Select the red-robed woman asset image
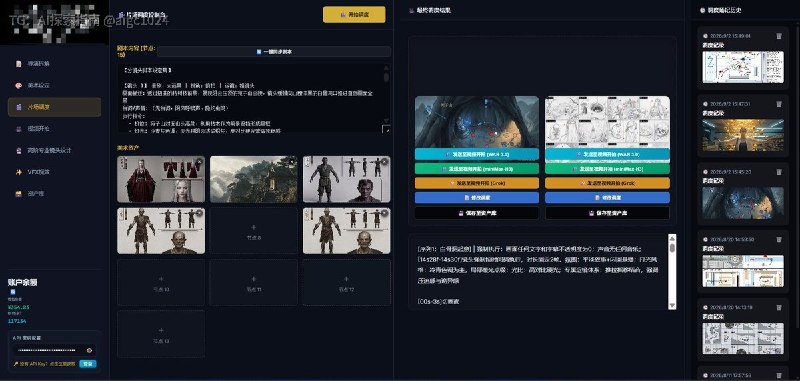The width and height of the screenshot is (800, 381). pyautogui.click(x=161, y=179)
